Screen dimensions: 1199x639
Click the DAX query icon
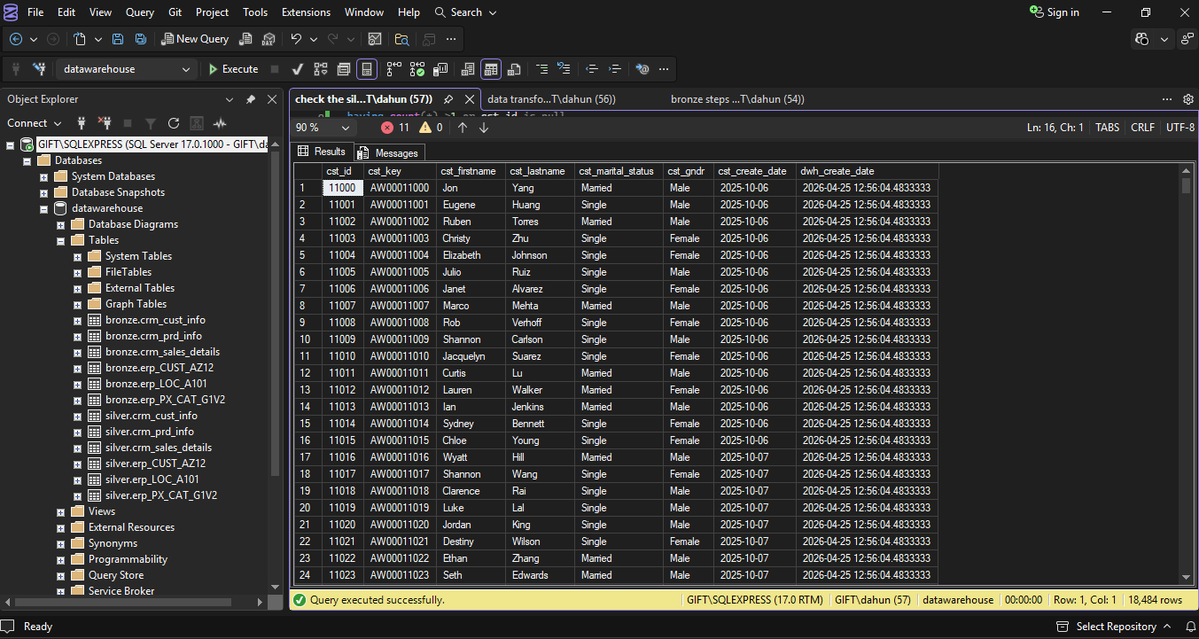click(x=268, y=39)
